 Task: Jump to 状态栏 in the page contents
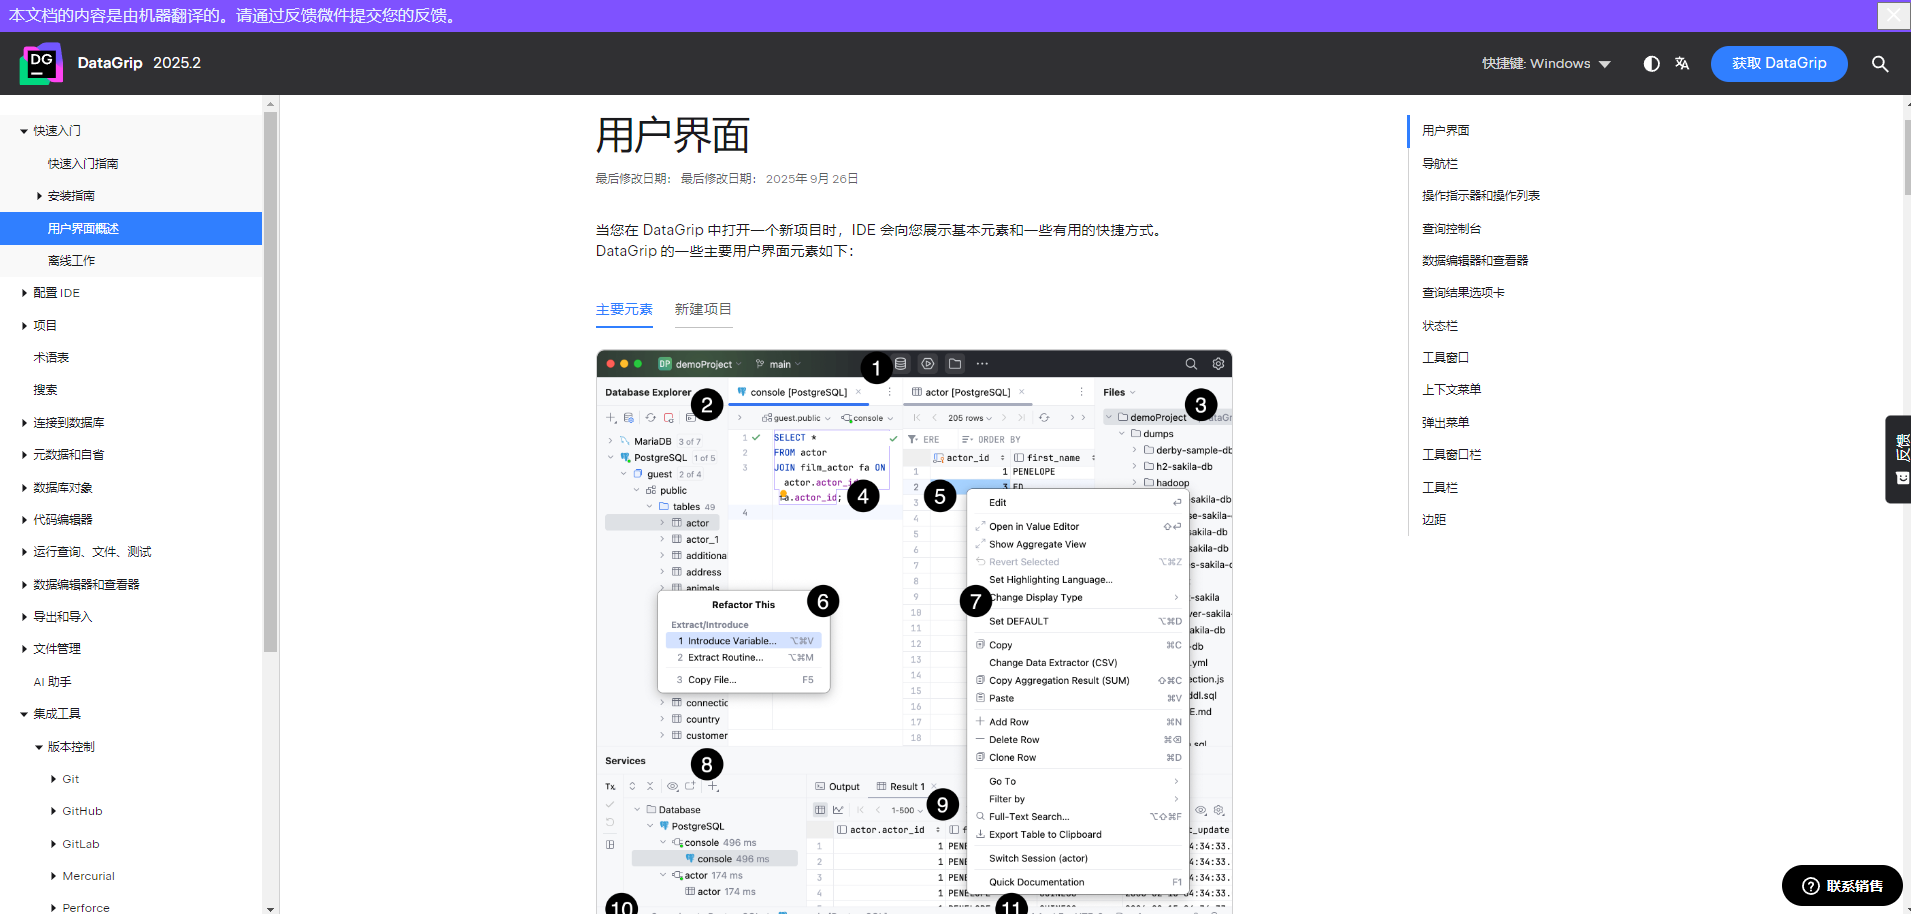[1440, 326]
